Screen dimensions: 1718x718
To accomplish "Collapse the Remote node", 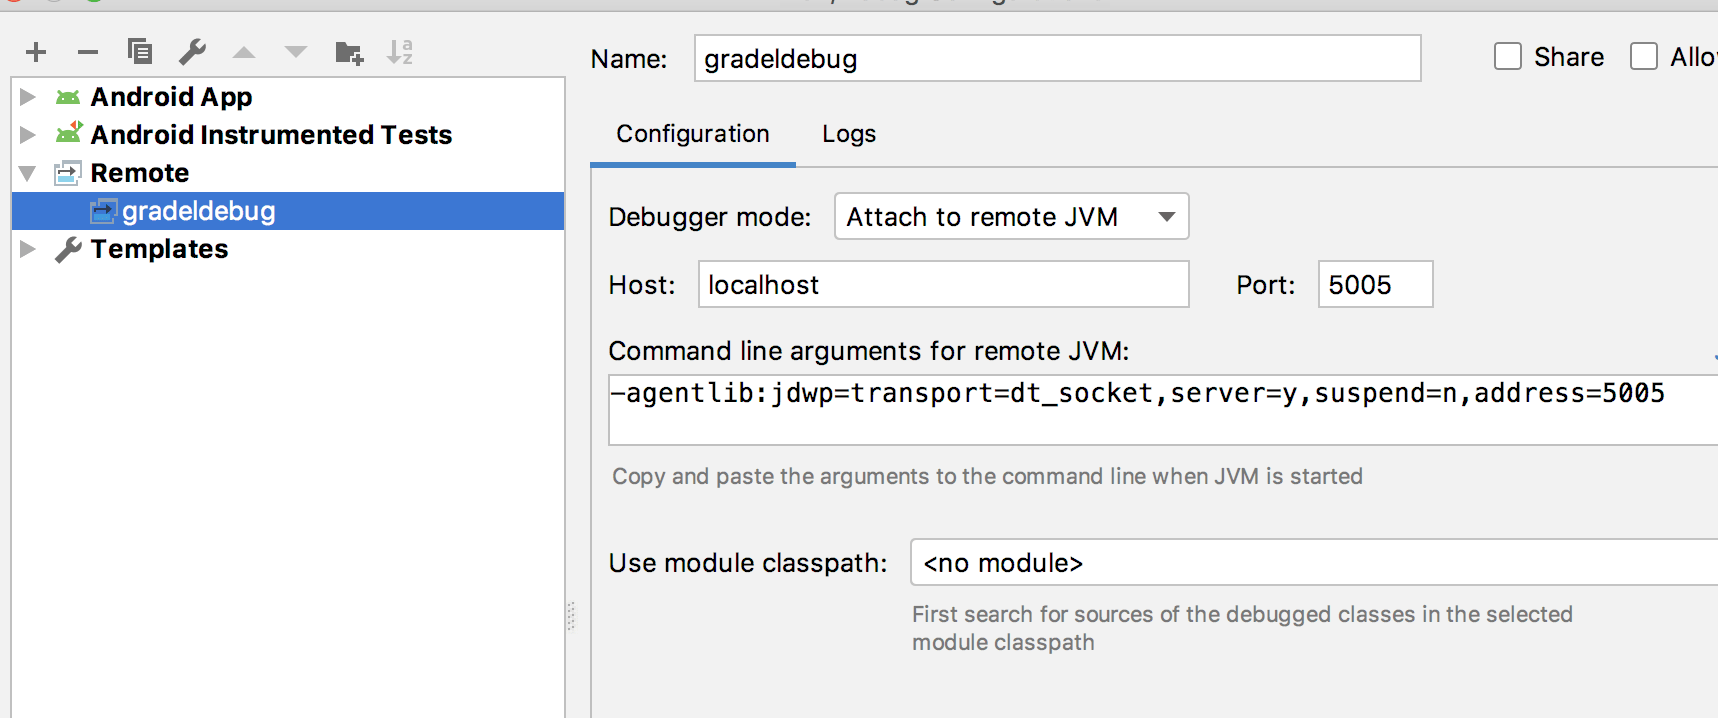I will click(28, 173).
